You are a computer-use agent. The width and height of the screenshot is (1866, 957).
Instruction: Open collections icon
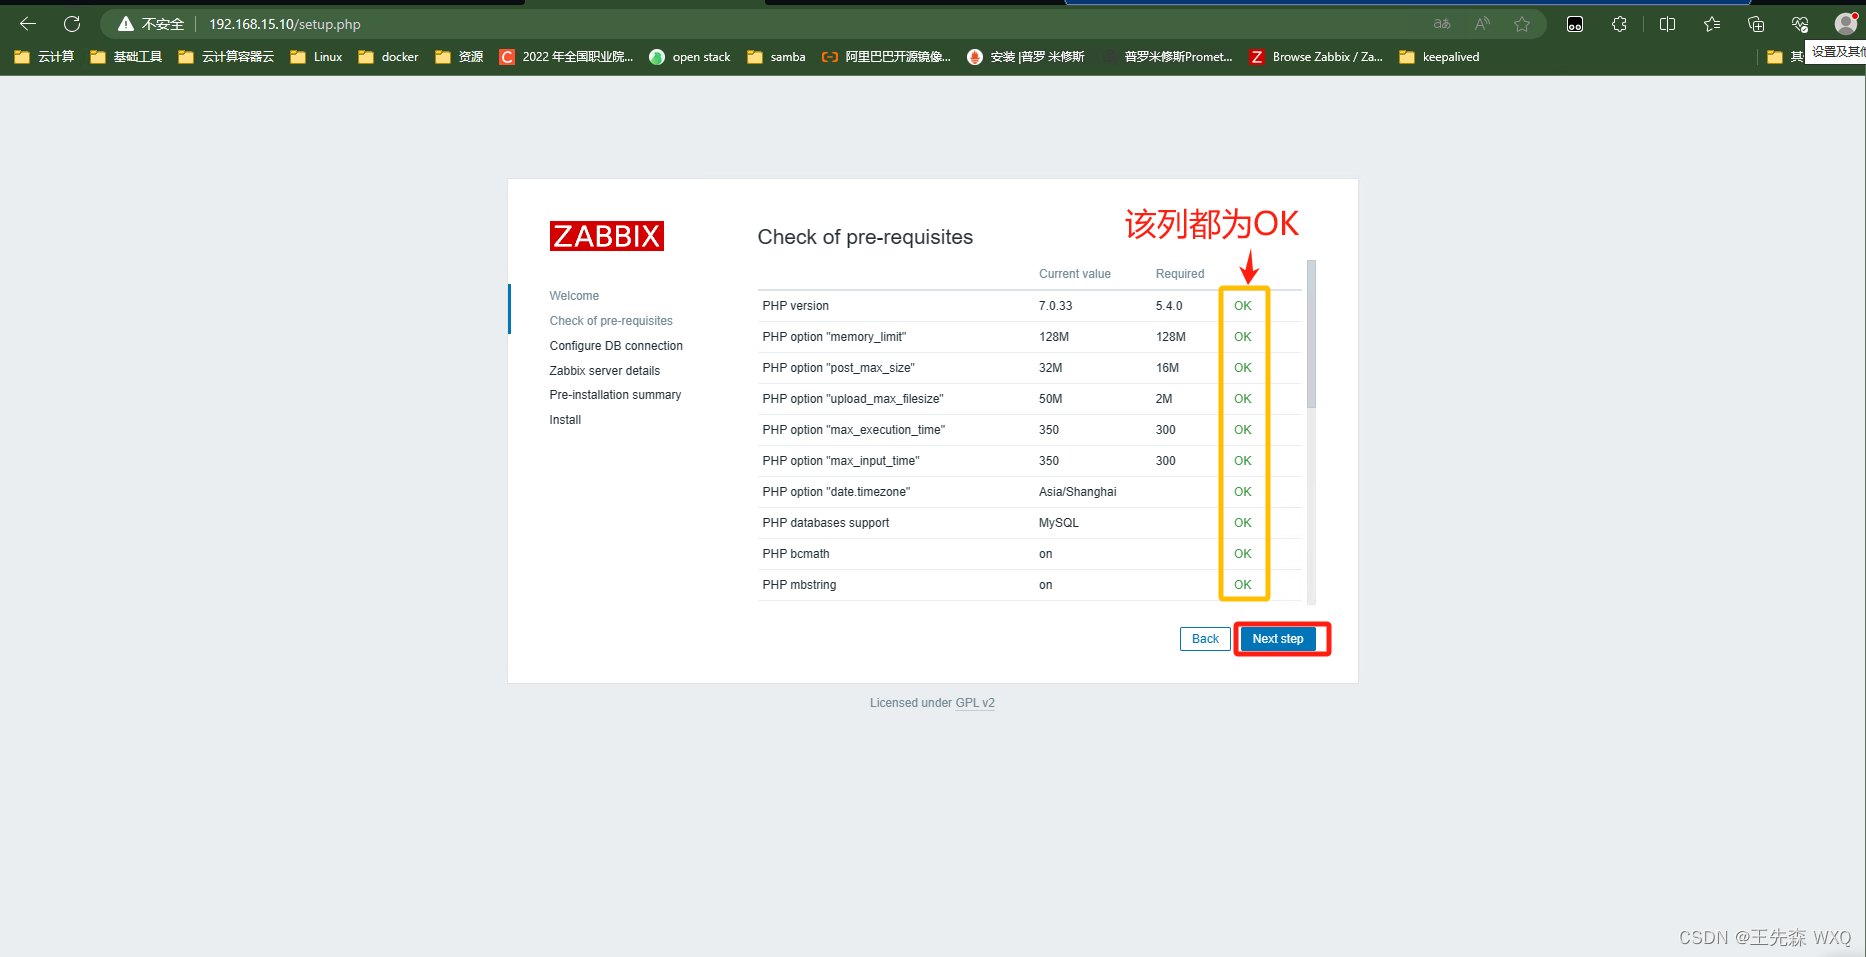(1756, 24)
